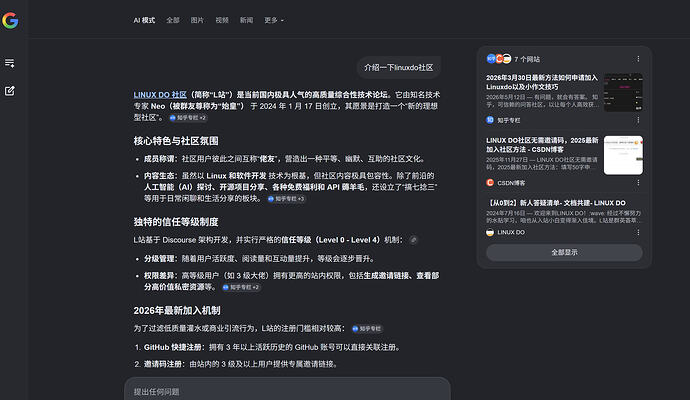Start a new chat with the compose icon

click(x=10, y=91)
